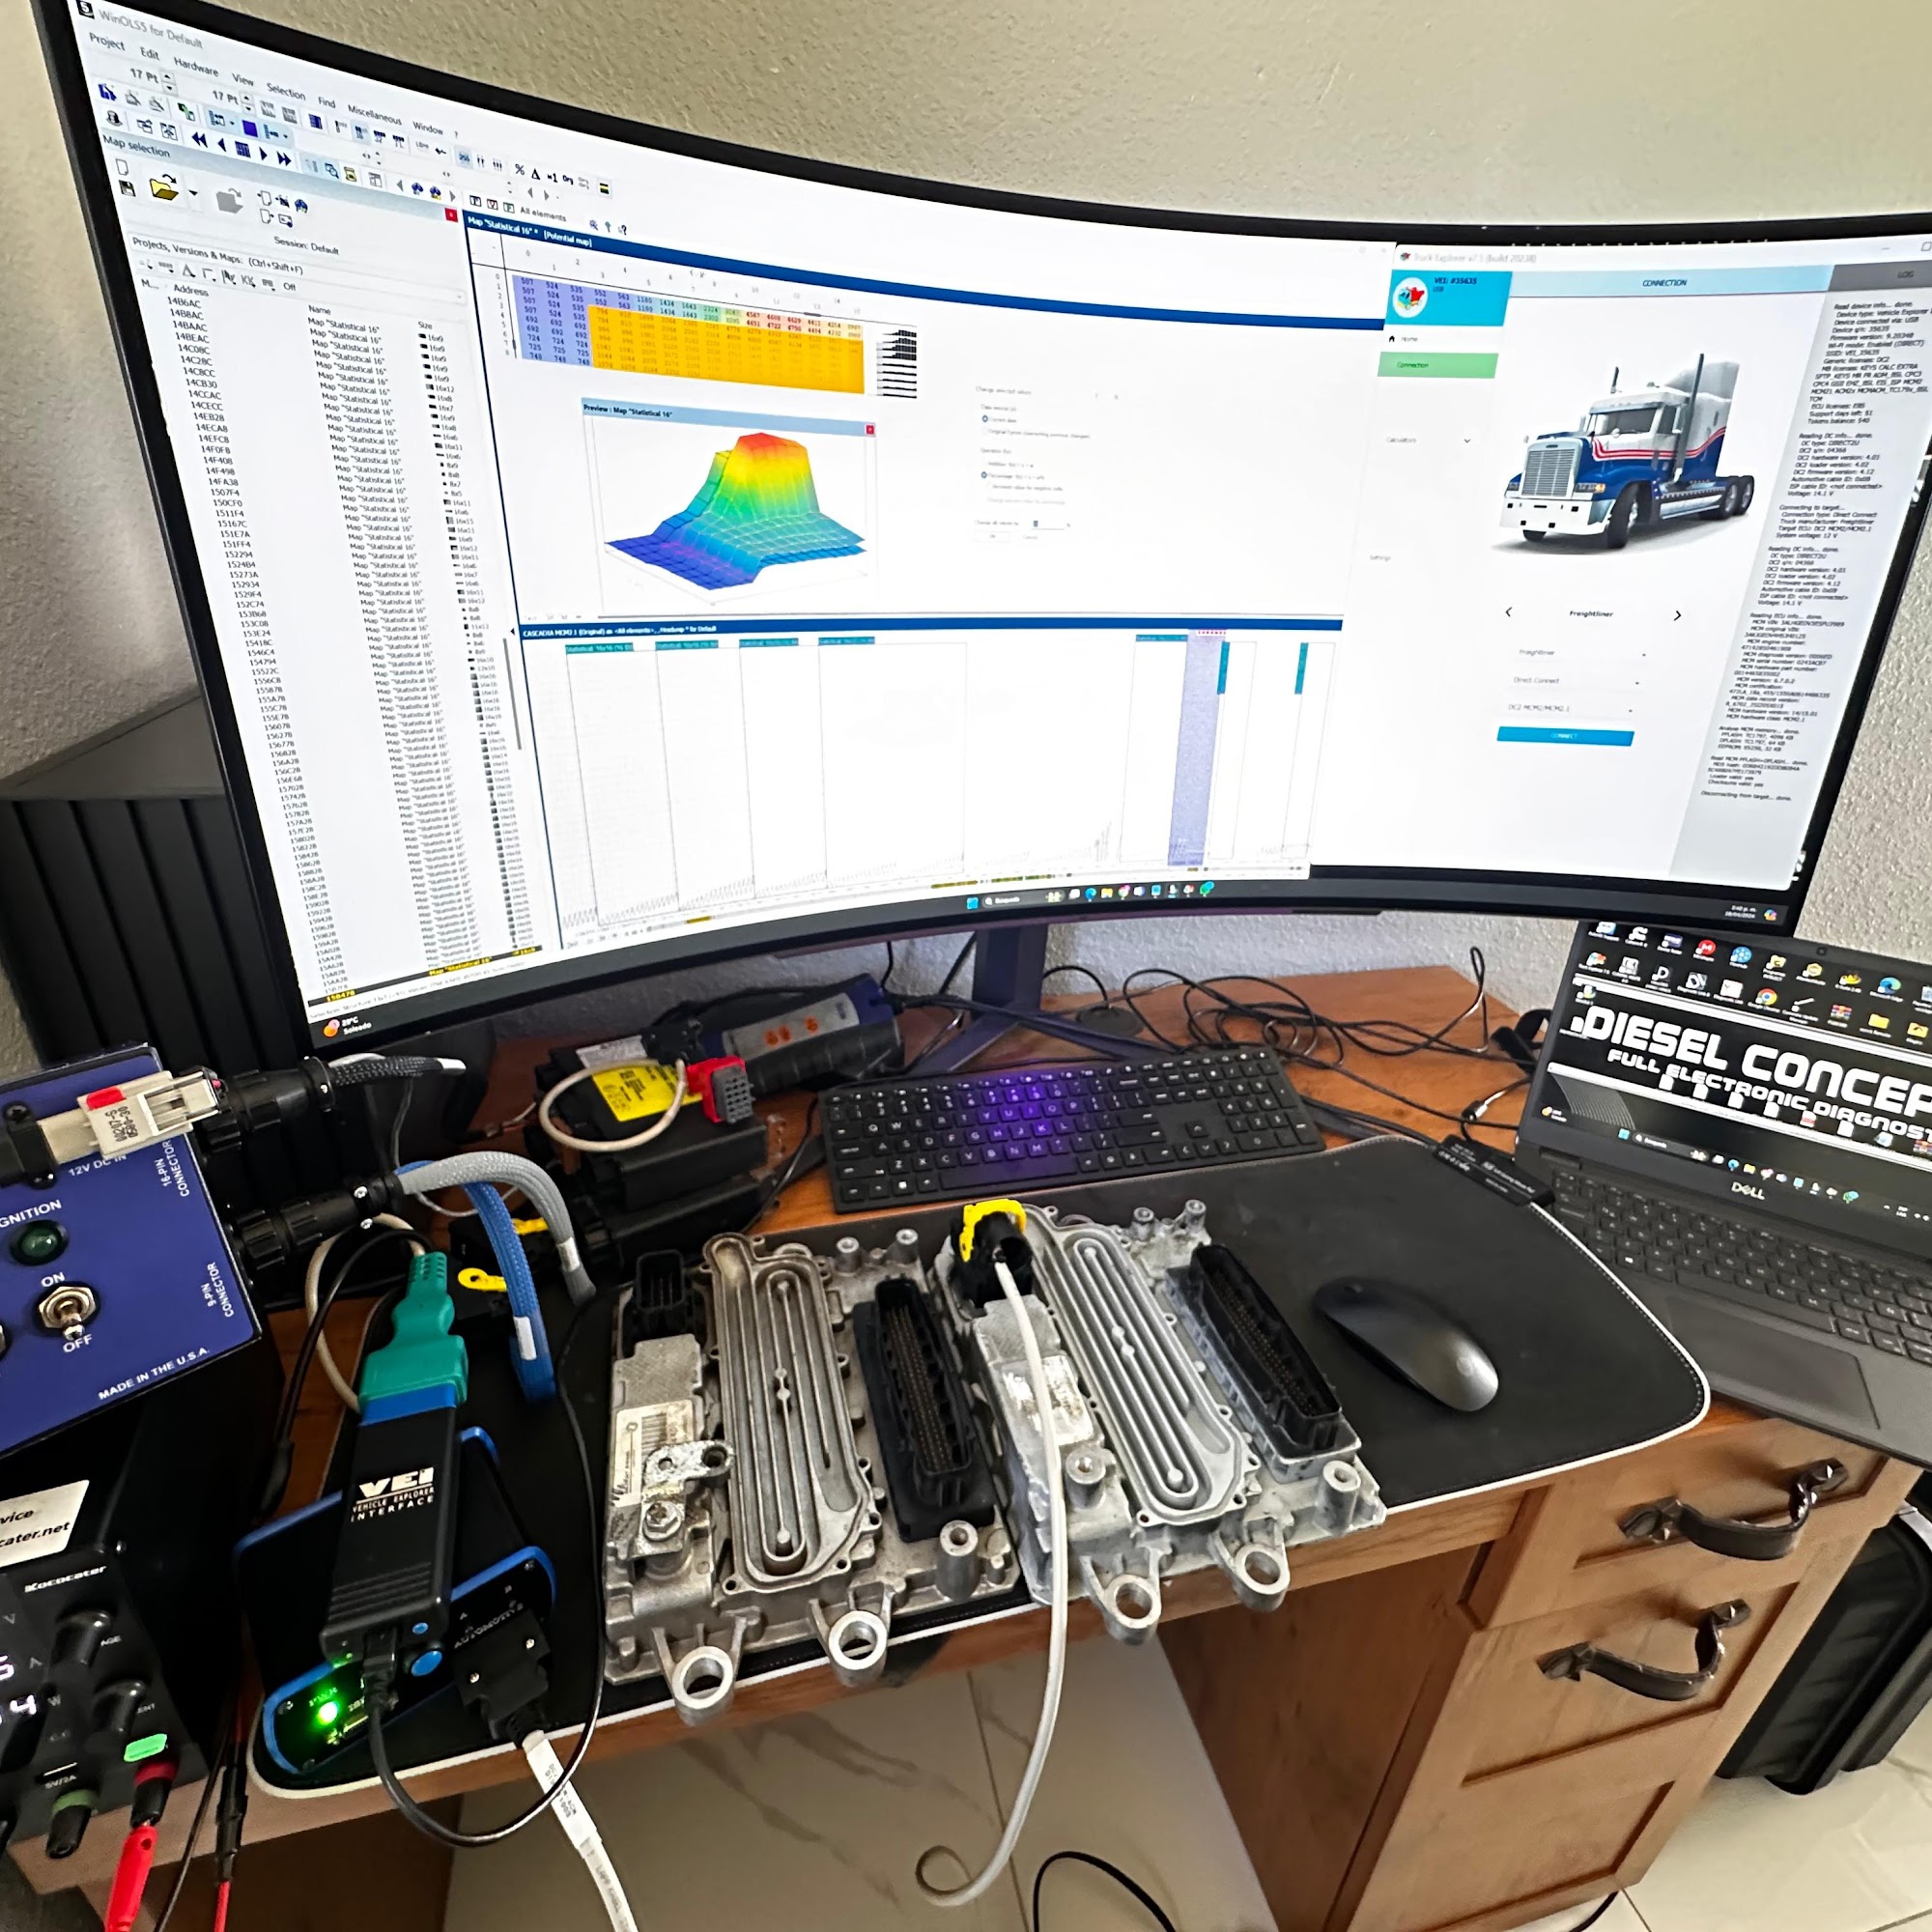The image size is (1932, 1932).
Task: Click the Home icon in Truck Explorer sidebar
Action: (1391, 339)
